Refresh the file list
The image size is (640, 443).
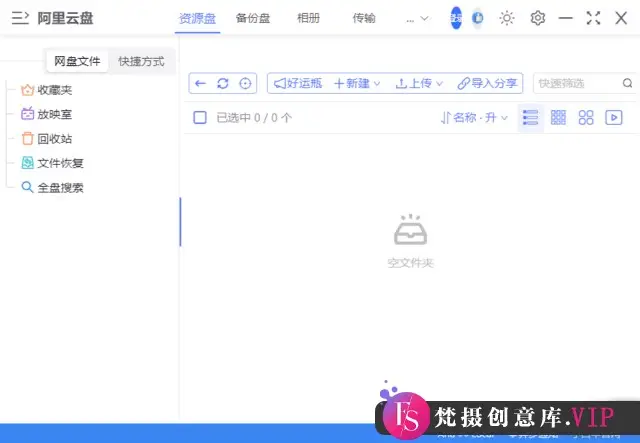[223, 84]
